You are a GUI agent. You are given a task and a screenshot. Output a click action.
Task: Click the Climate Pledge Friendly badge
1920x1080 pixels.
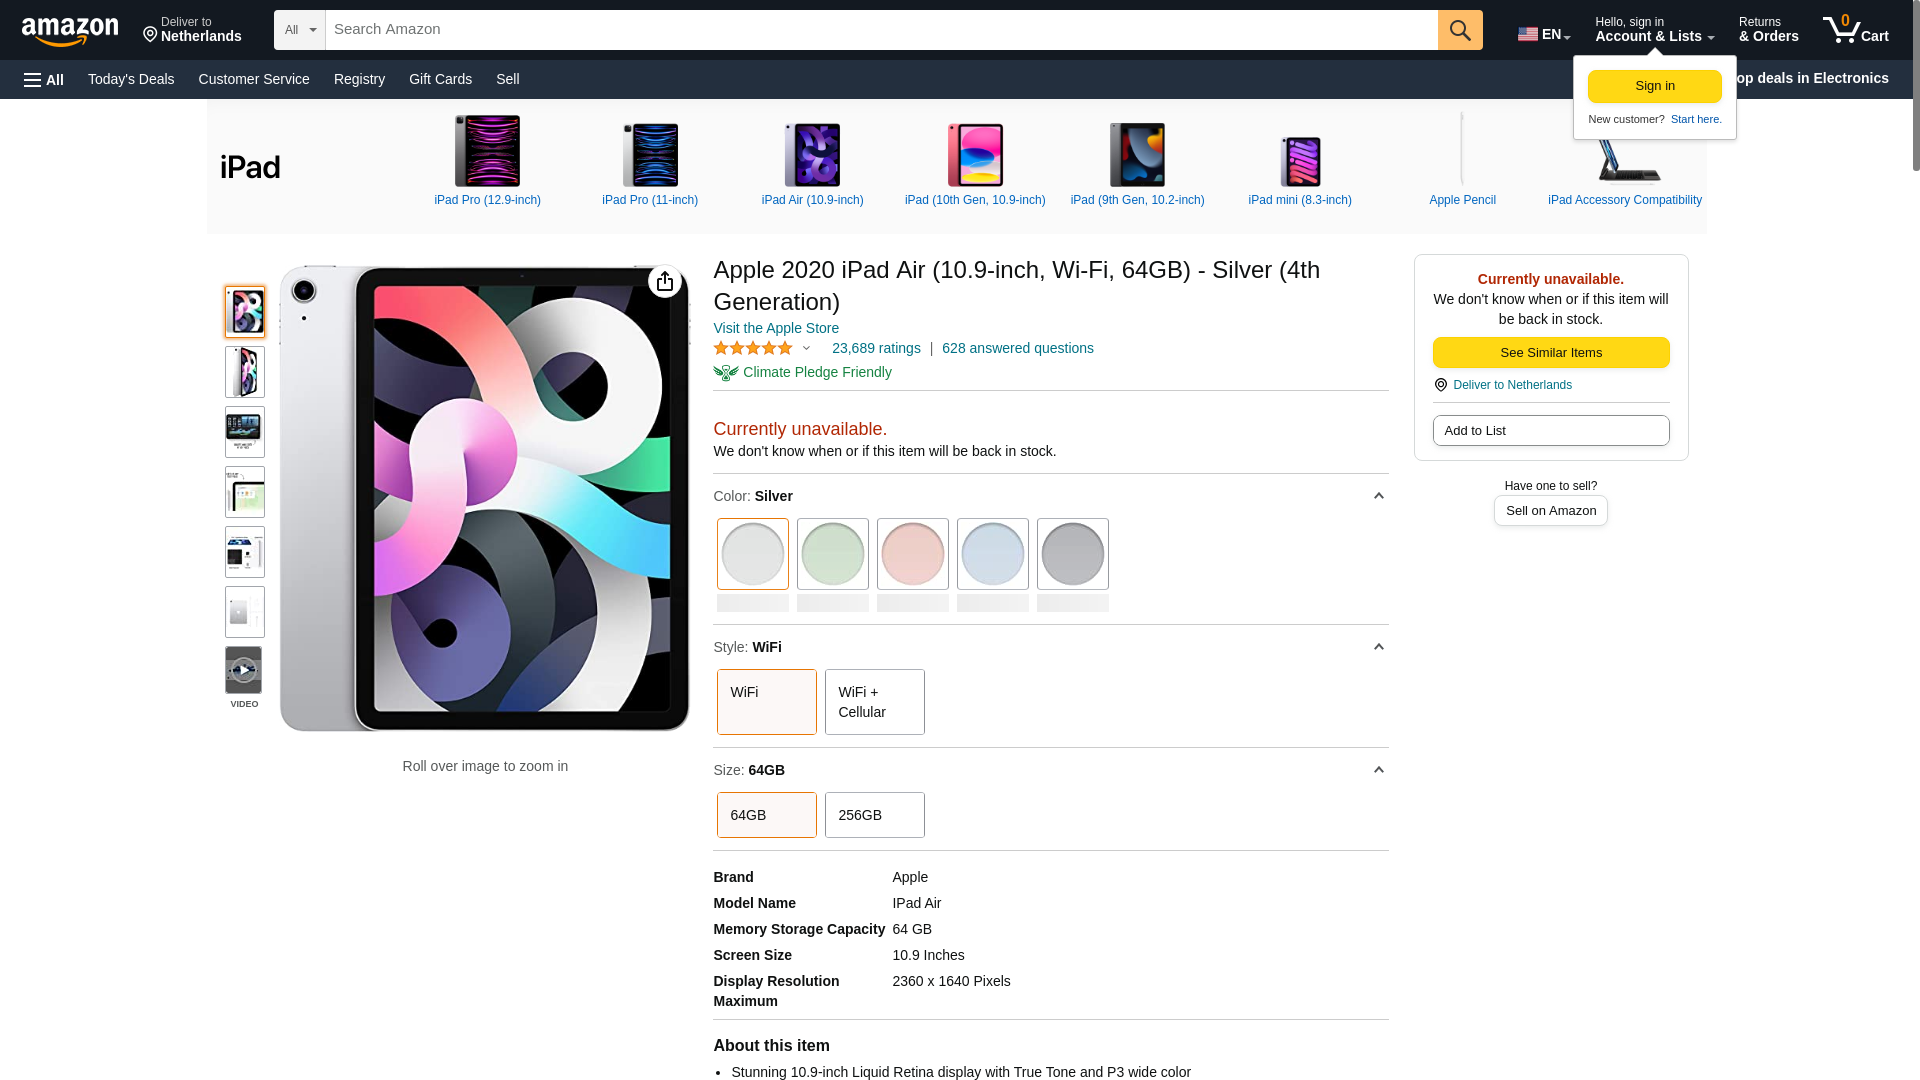click(x=802, y=372)
